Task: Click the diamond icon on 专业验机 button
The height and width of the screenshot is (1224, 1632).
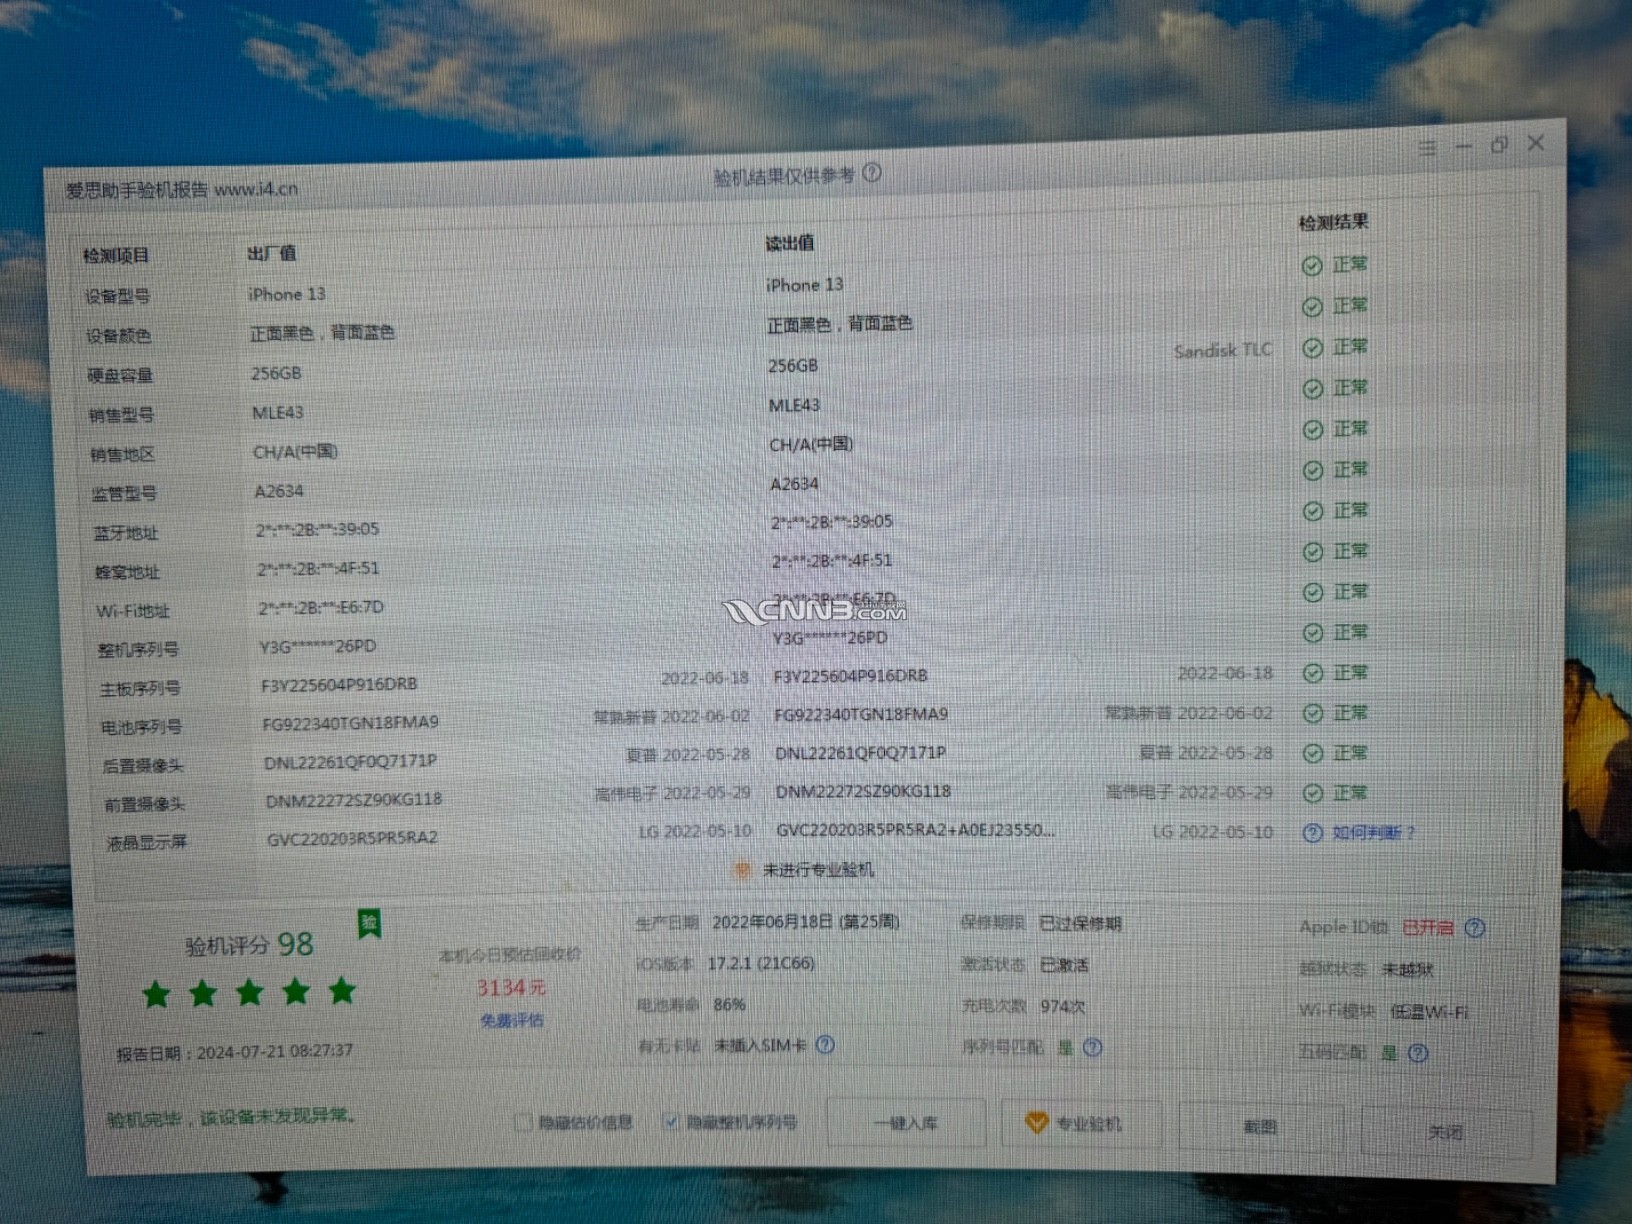Action: tap(1037, 1124)
